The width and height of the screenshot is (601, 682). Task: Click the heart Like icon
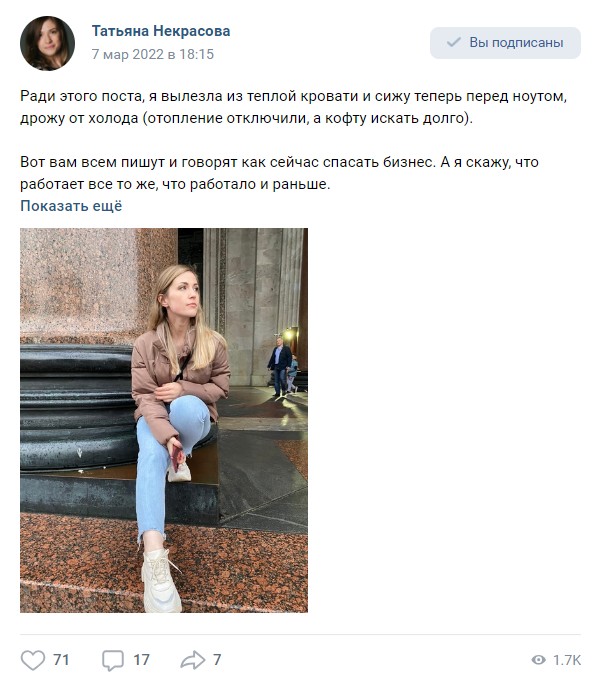click(x=33, y=660)
